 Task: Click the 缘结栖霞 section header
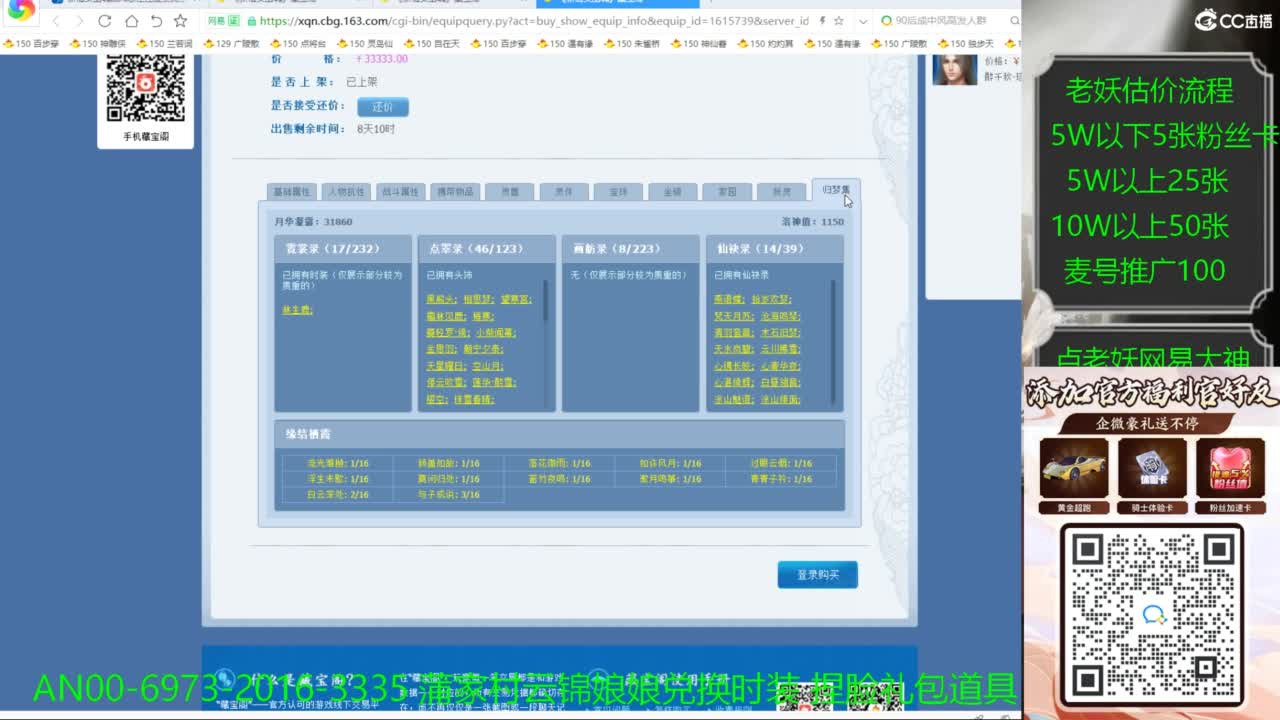[560, 434]
